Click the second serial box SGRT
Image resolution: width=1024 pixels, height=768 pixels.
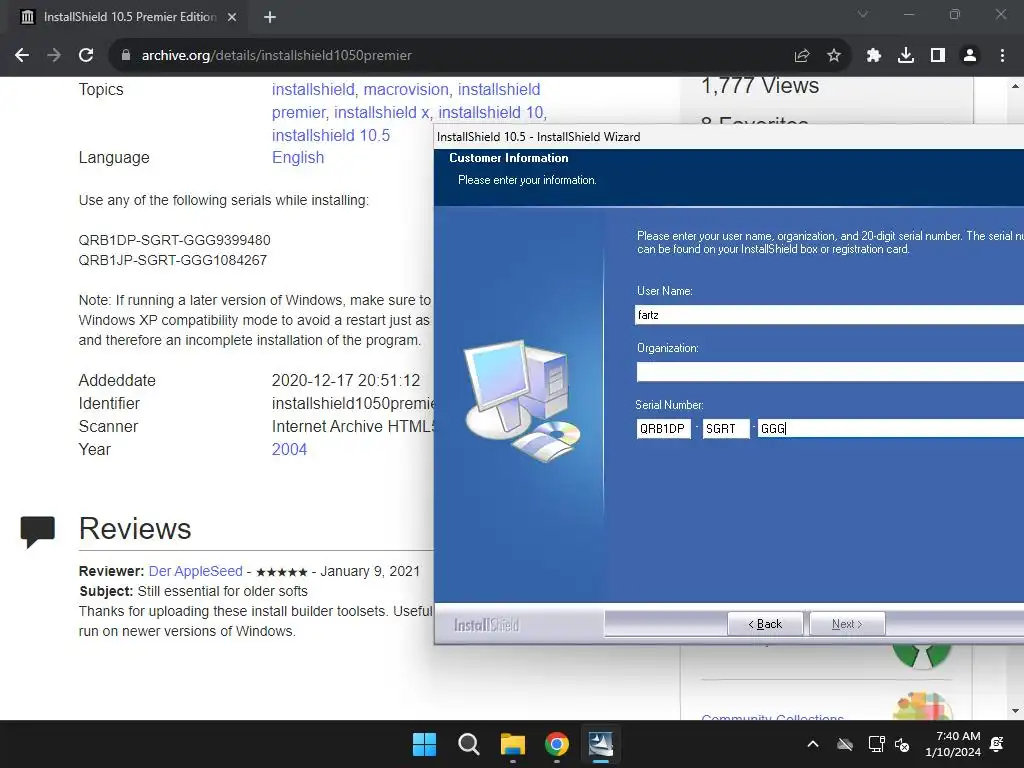pos(726,428)
